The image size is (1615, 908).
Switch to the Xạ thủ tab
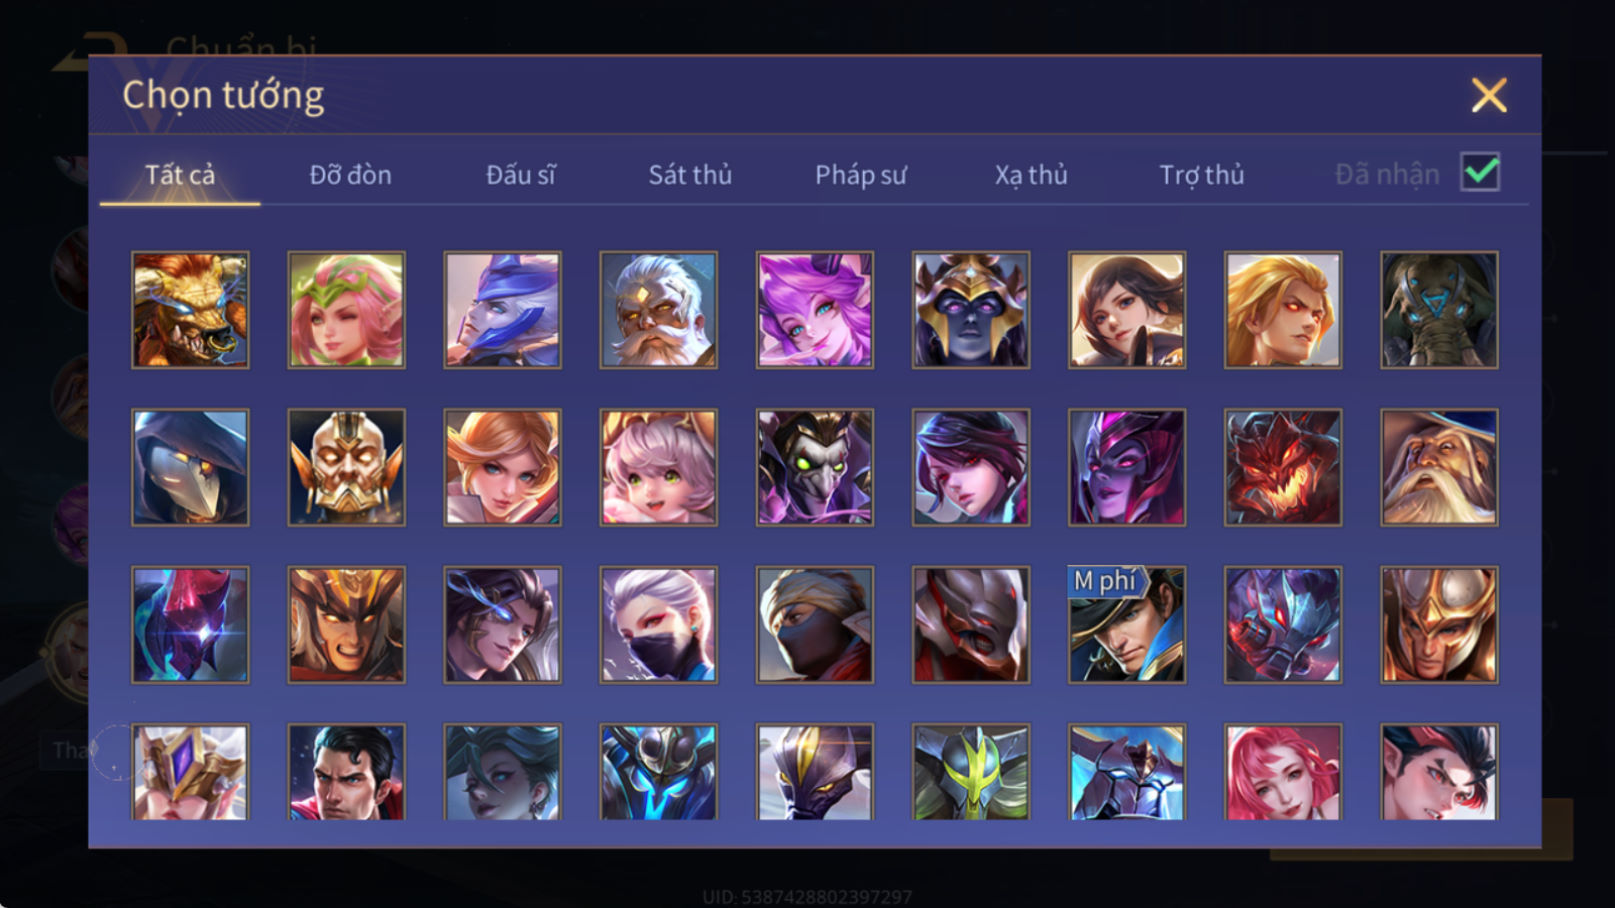click(1031, 175)
